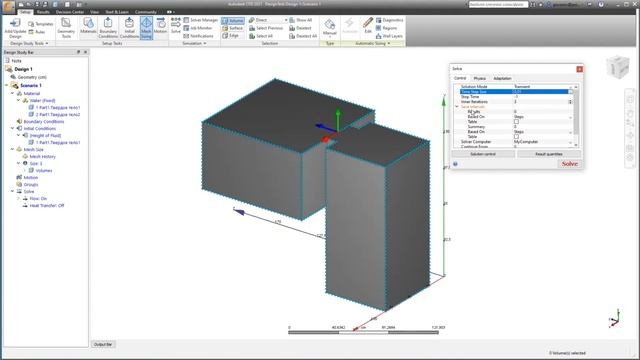This screenshot has width=640, height=360.
Task: Open Solver Manager
Action: [200, 20]
